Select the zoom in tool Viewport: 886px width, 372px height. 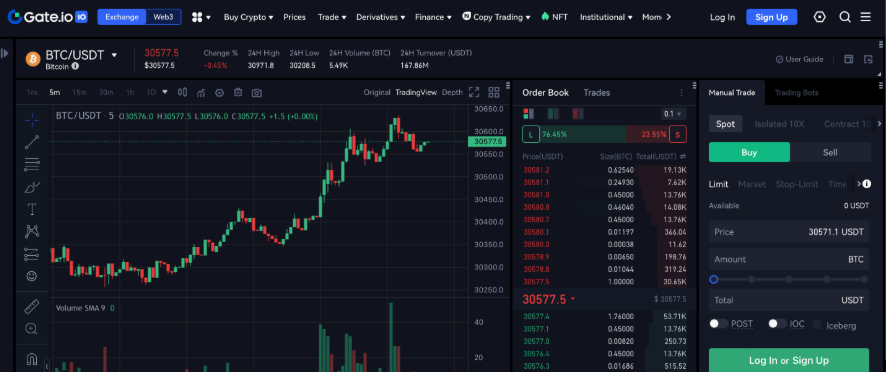coord(32,328)
